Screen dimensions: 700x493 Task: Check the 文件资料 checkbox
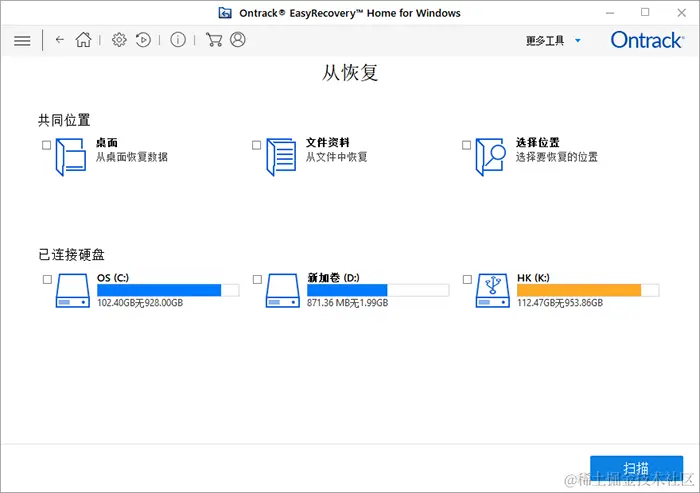pyautogui.click(x=256, y=145)
